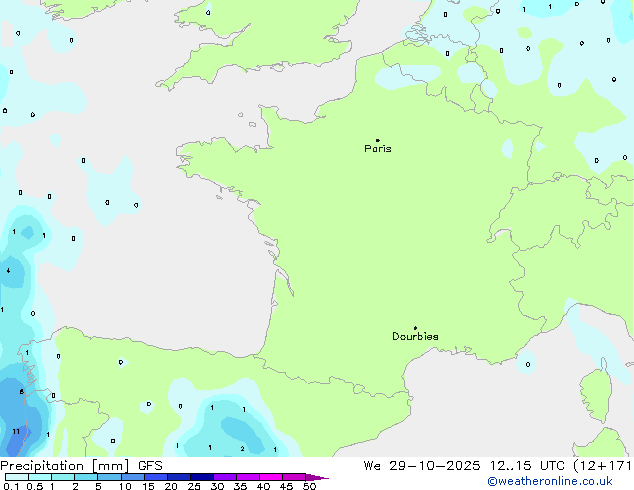634x490 pixels.
Task: Click the map precipitation value '11'
Action: pos(16,431)
